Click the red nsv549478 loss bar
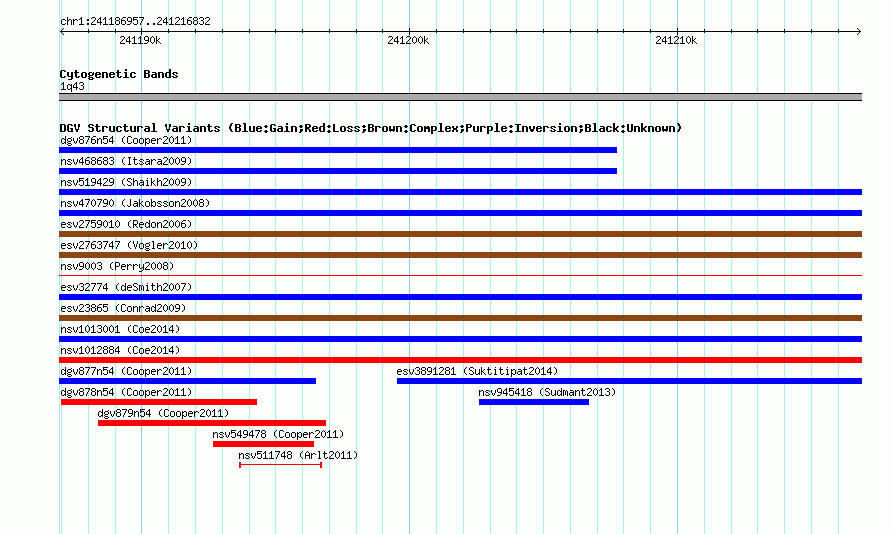The image size is (890, 534). [x=263, y=444]
